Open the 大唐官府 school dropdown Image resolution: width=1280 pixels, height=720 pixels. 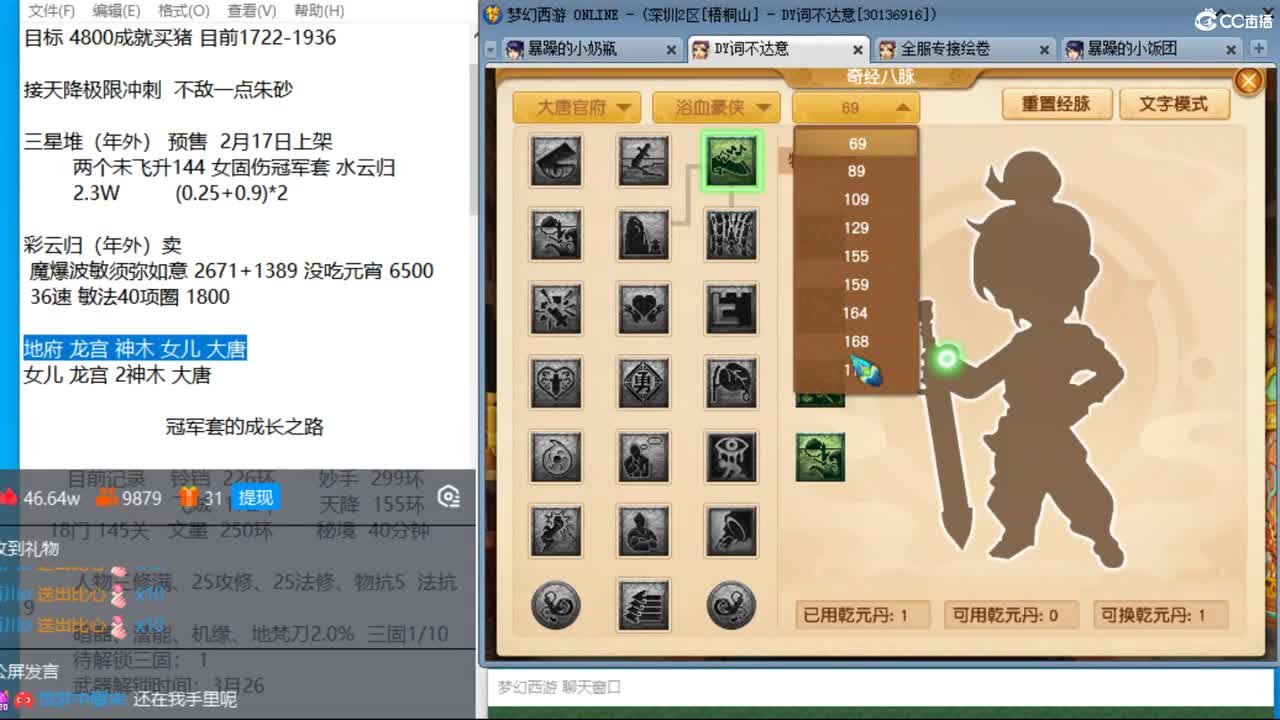click(x=577, y=108)
